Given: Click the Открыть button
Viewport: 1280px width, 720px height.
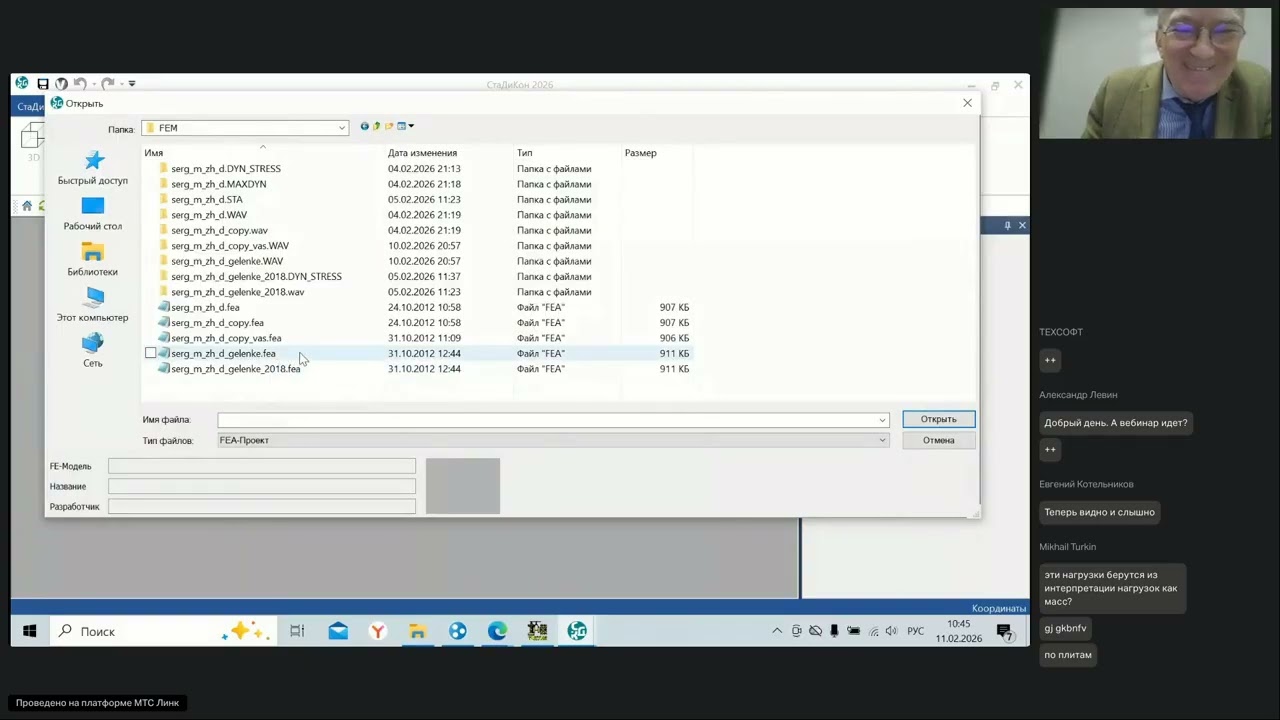Looking at the screenshot, I should (x=938, y=420).
